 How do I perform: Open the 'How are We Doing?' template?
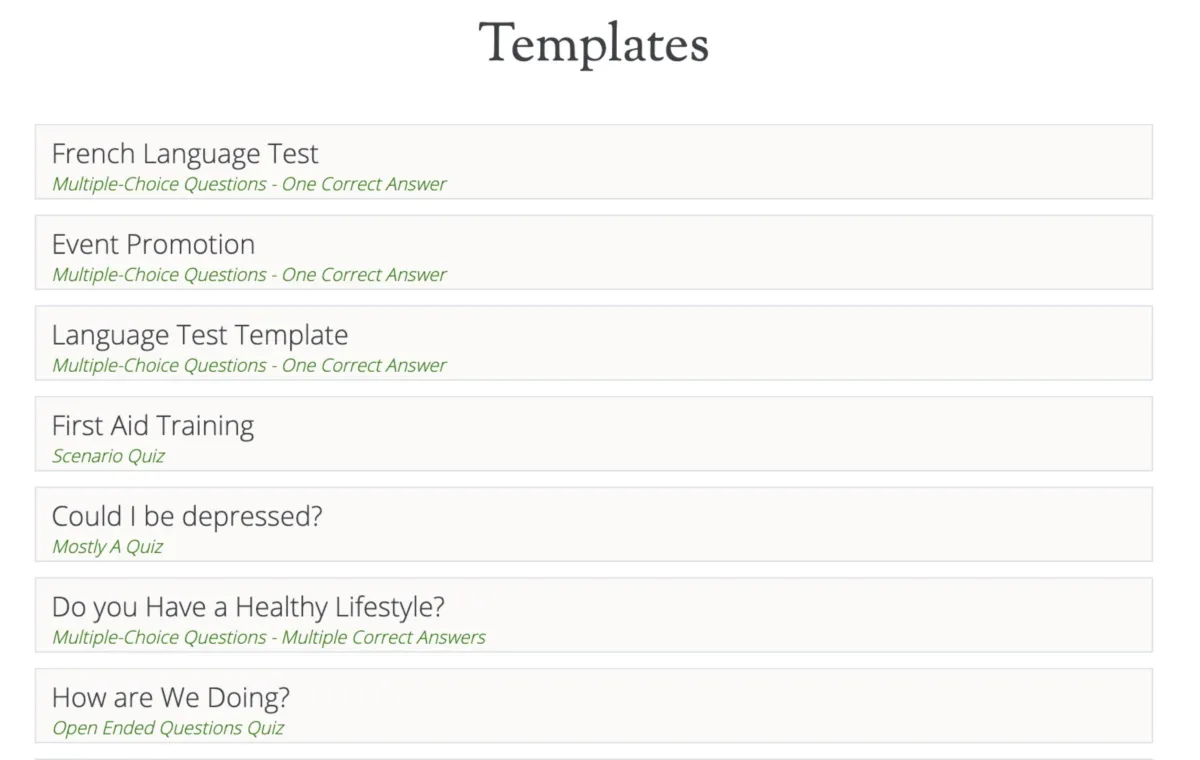[x=171, y=698]
